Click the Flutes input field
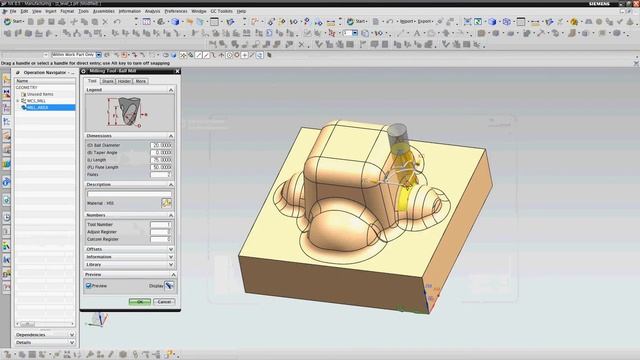Viewport: 640px width, 360px height. click(161, 175)
